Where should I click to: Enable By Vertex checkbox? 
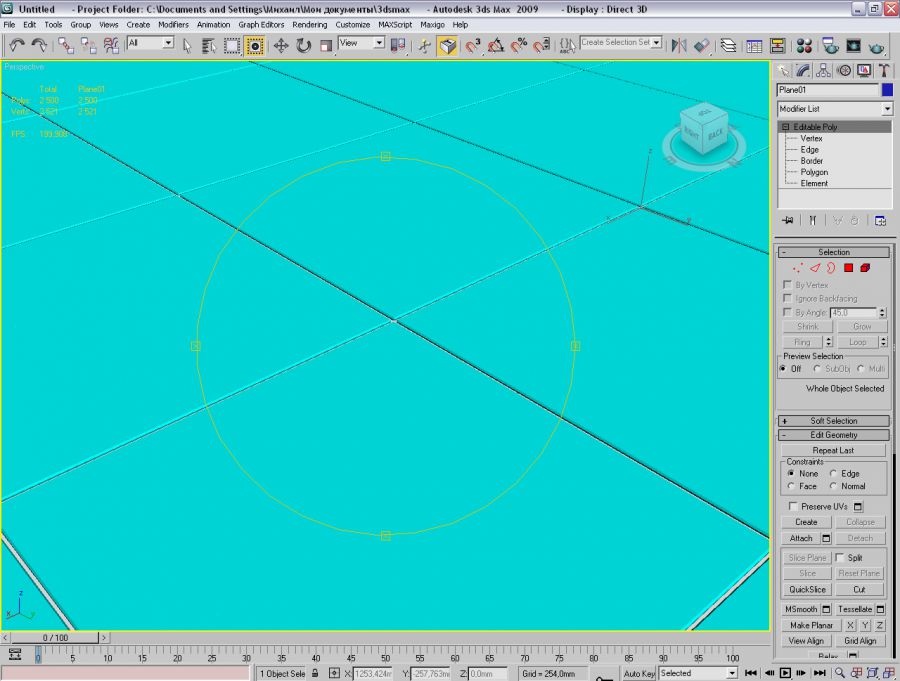point(788,285)
